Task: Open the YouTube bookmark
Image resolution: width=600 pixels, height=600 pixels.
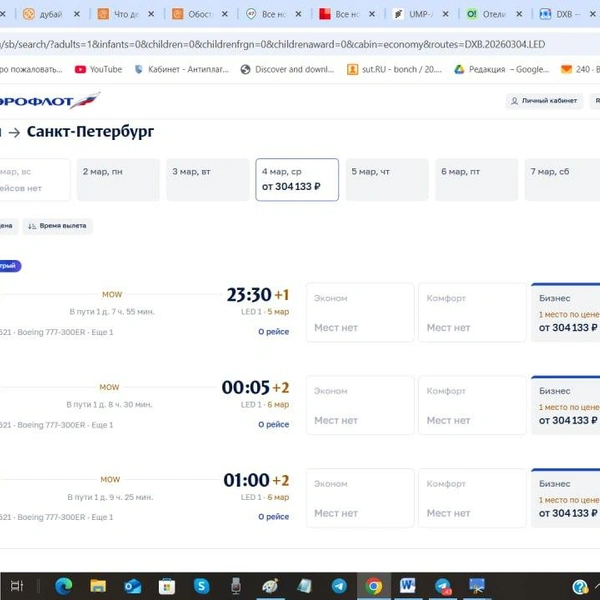Action: [98, 69]
